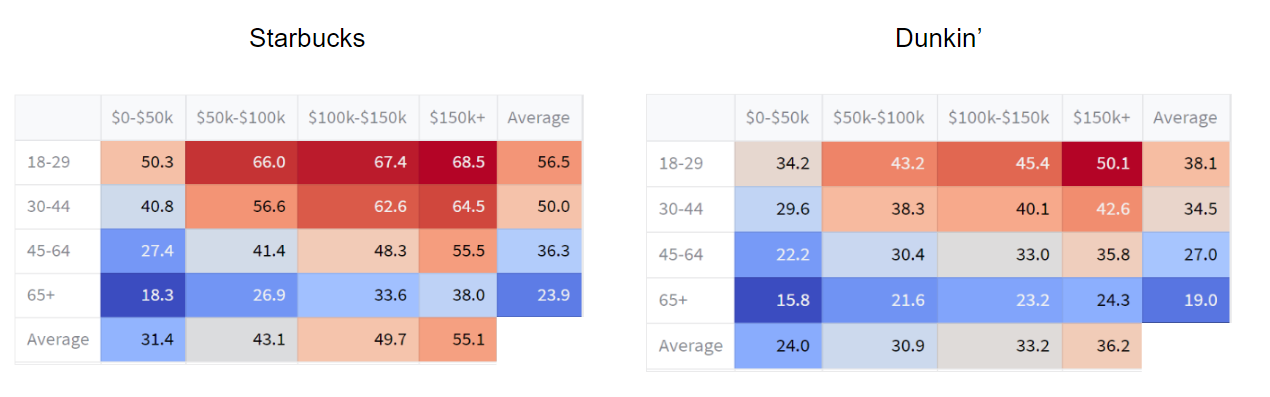
Task: Select Dunkin' $100k-$150k column header
Action: click(x=1000, y=117)
